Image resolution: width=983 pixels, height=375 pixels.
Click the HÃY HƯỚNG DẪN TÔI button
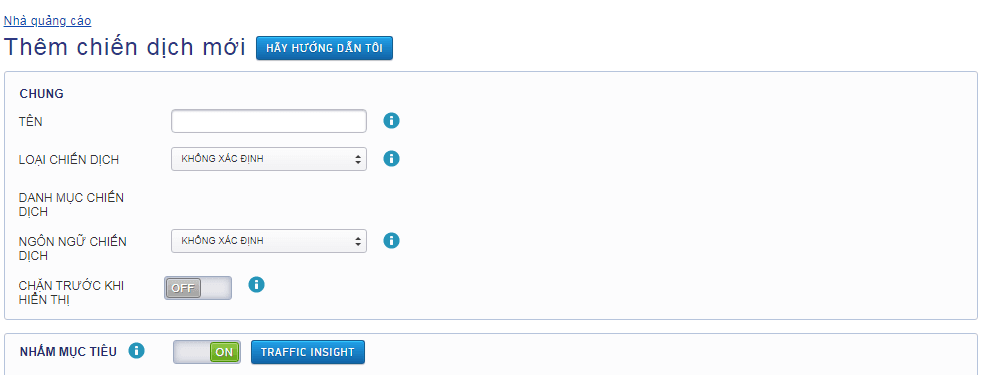click(324, 48)
